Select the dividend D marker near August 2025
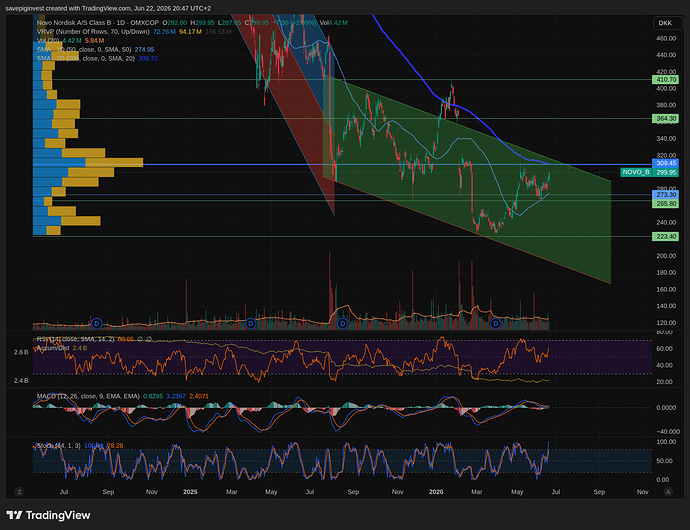Viewport: 690px width, 530px height. 342,324
